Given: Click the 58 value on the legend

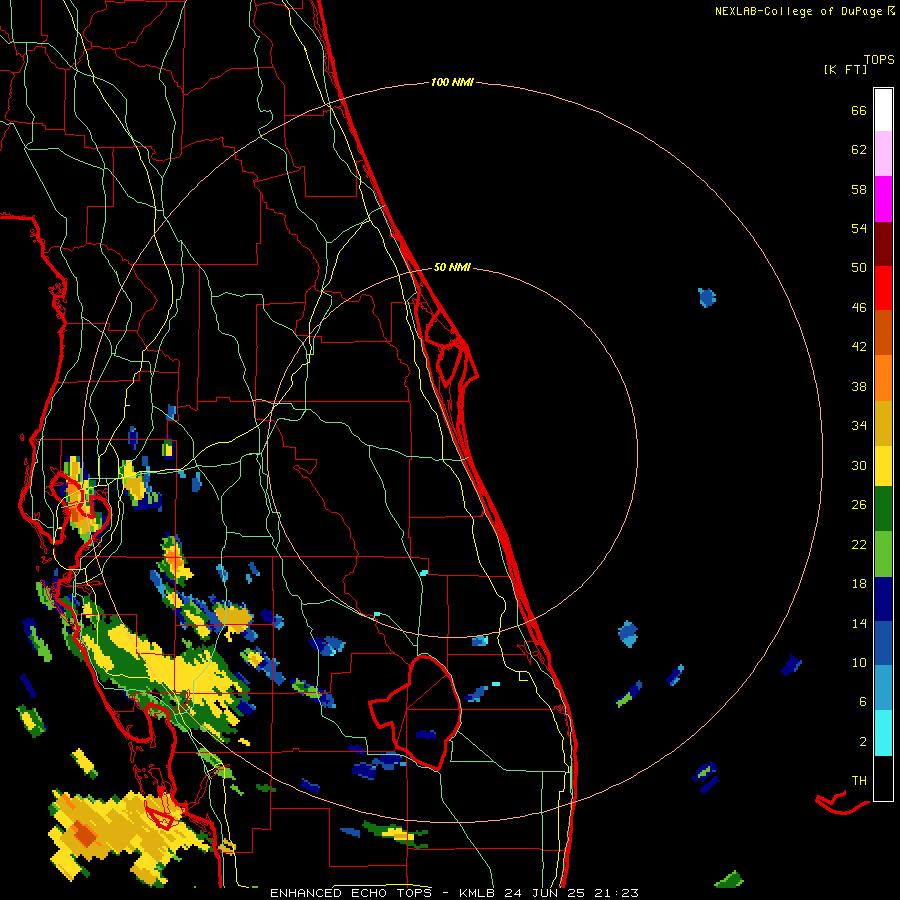Looking at the screenshot, I should tap(859, 189).
